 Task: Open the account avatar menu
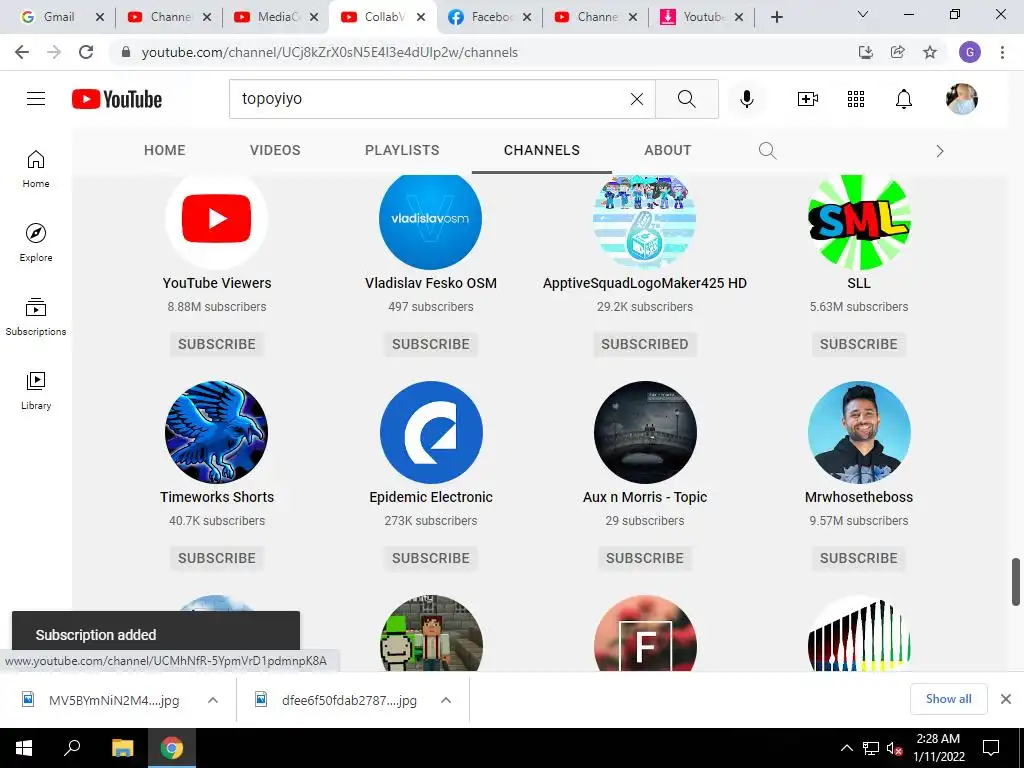point(962,99)
